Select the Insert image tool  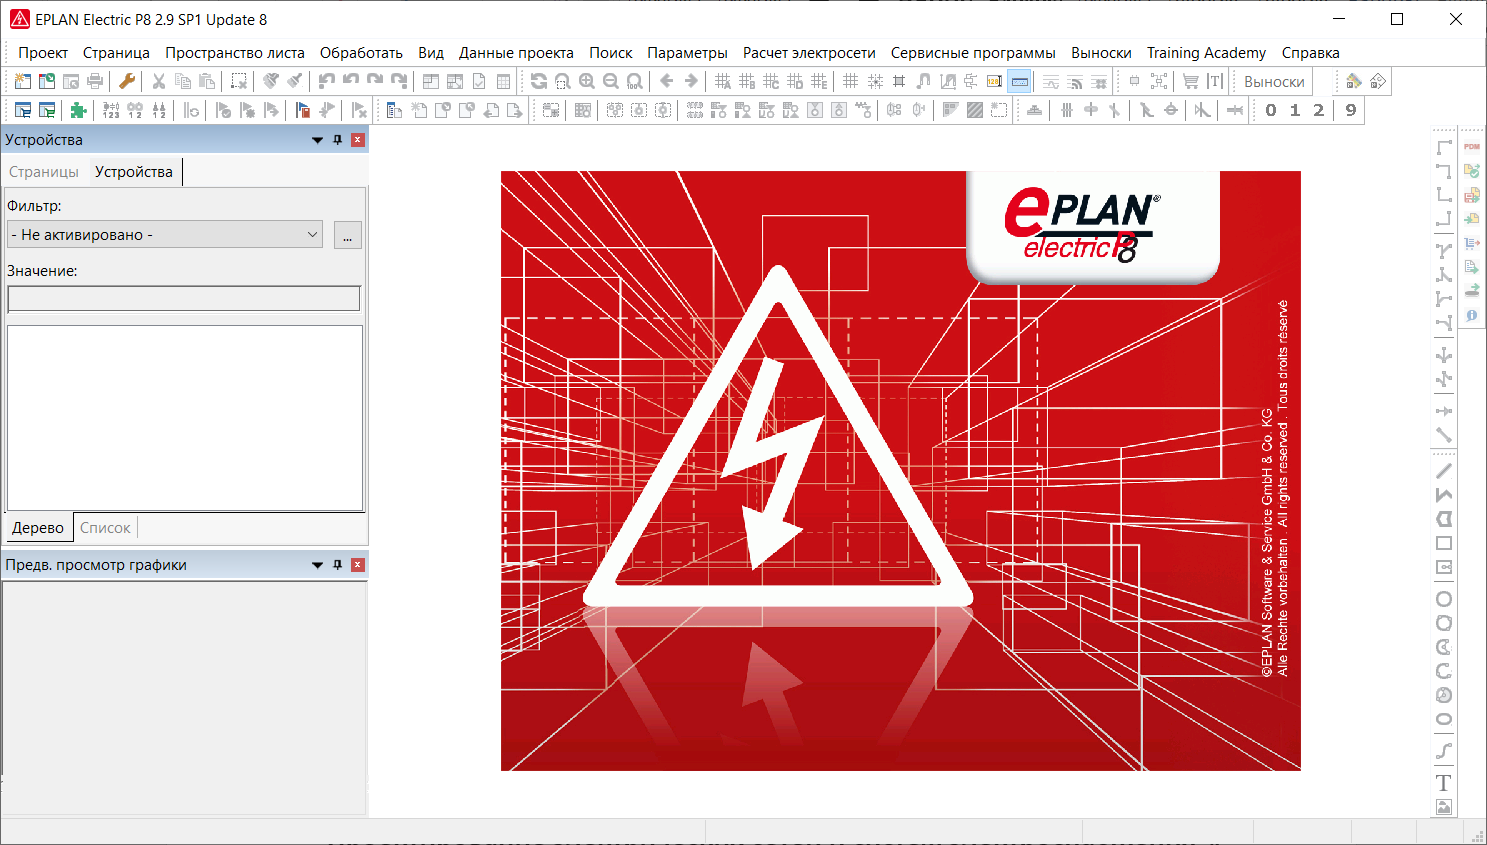coord(1444,807)
